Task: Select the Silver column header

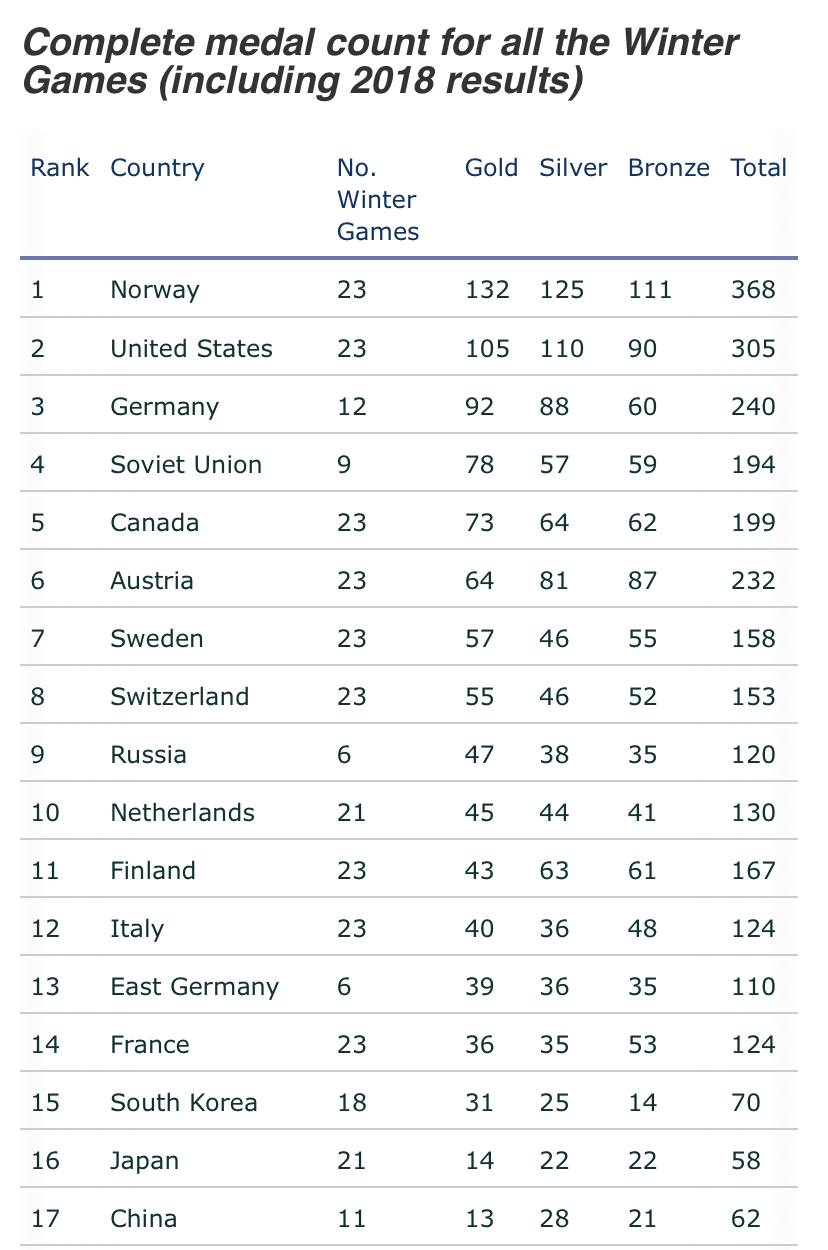Action: click(x=573, y=168)
